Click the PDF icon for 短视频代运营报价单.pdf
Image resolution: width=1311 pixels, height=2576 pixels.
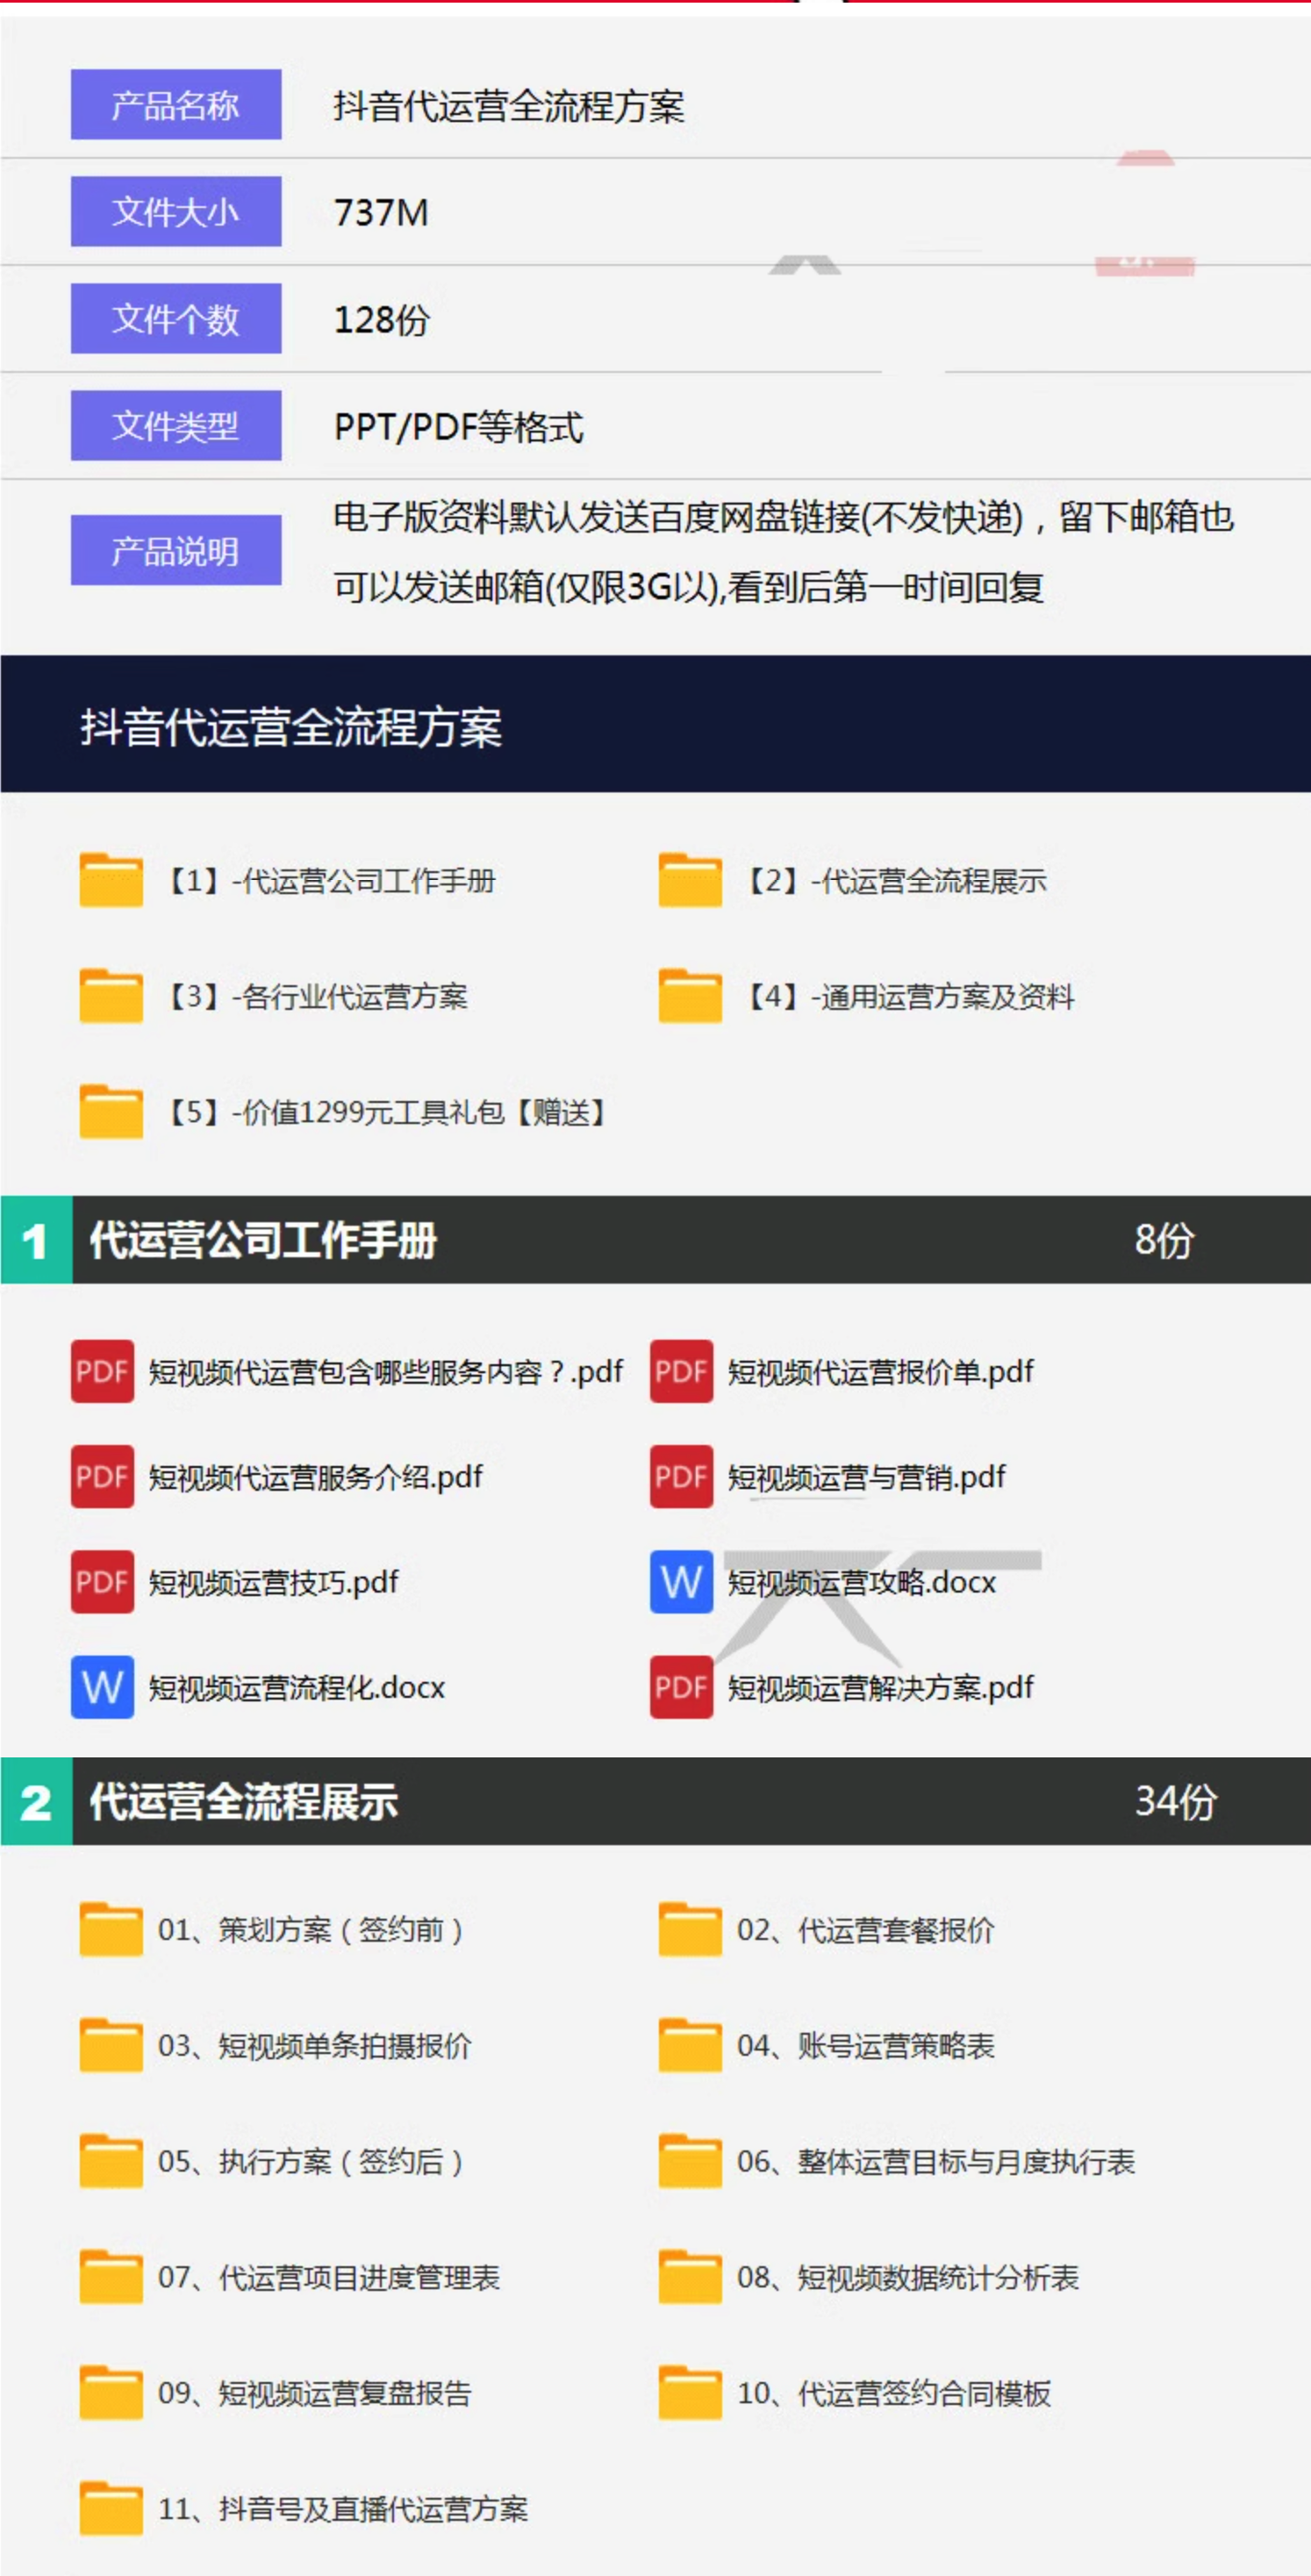681,1371
